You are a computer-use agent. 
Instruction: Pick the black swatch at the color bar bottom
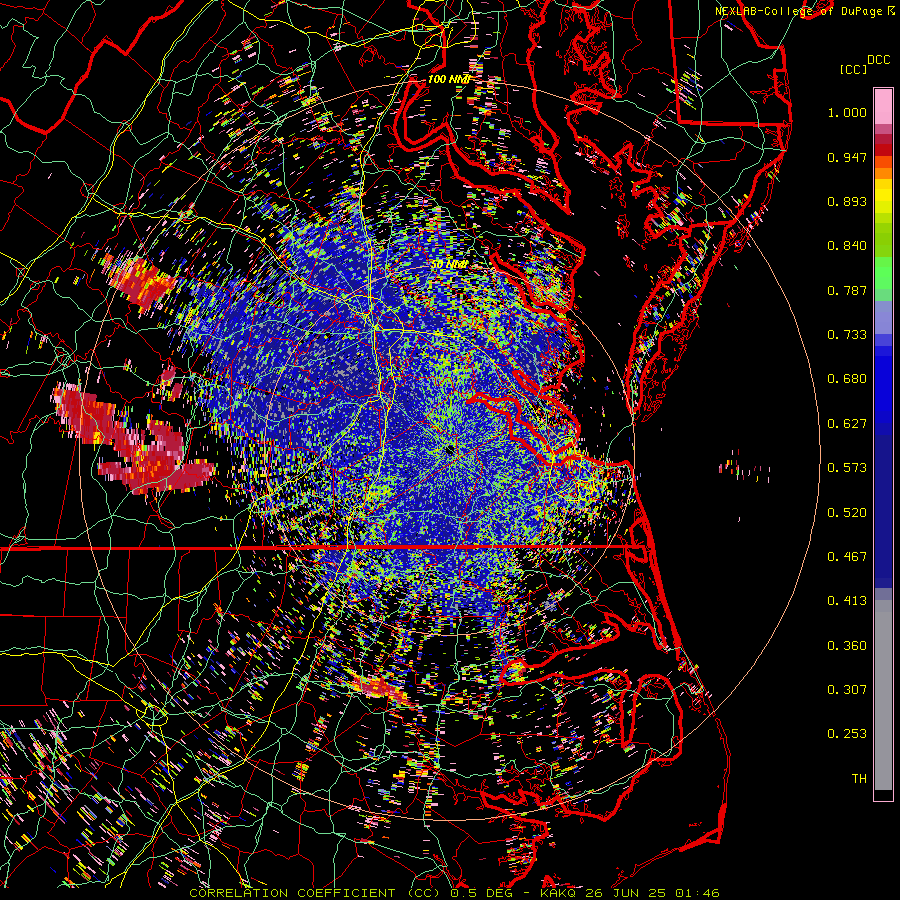click(x=883, y=795)
